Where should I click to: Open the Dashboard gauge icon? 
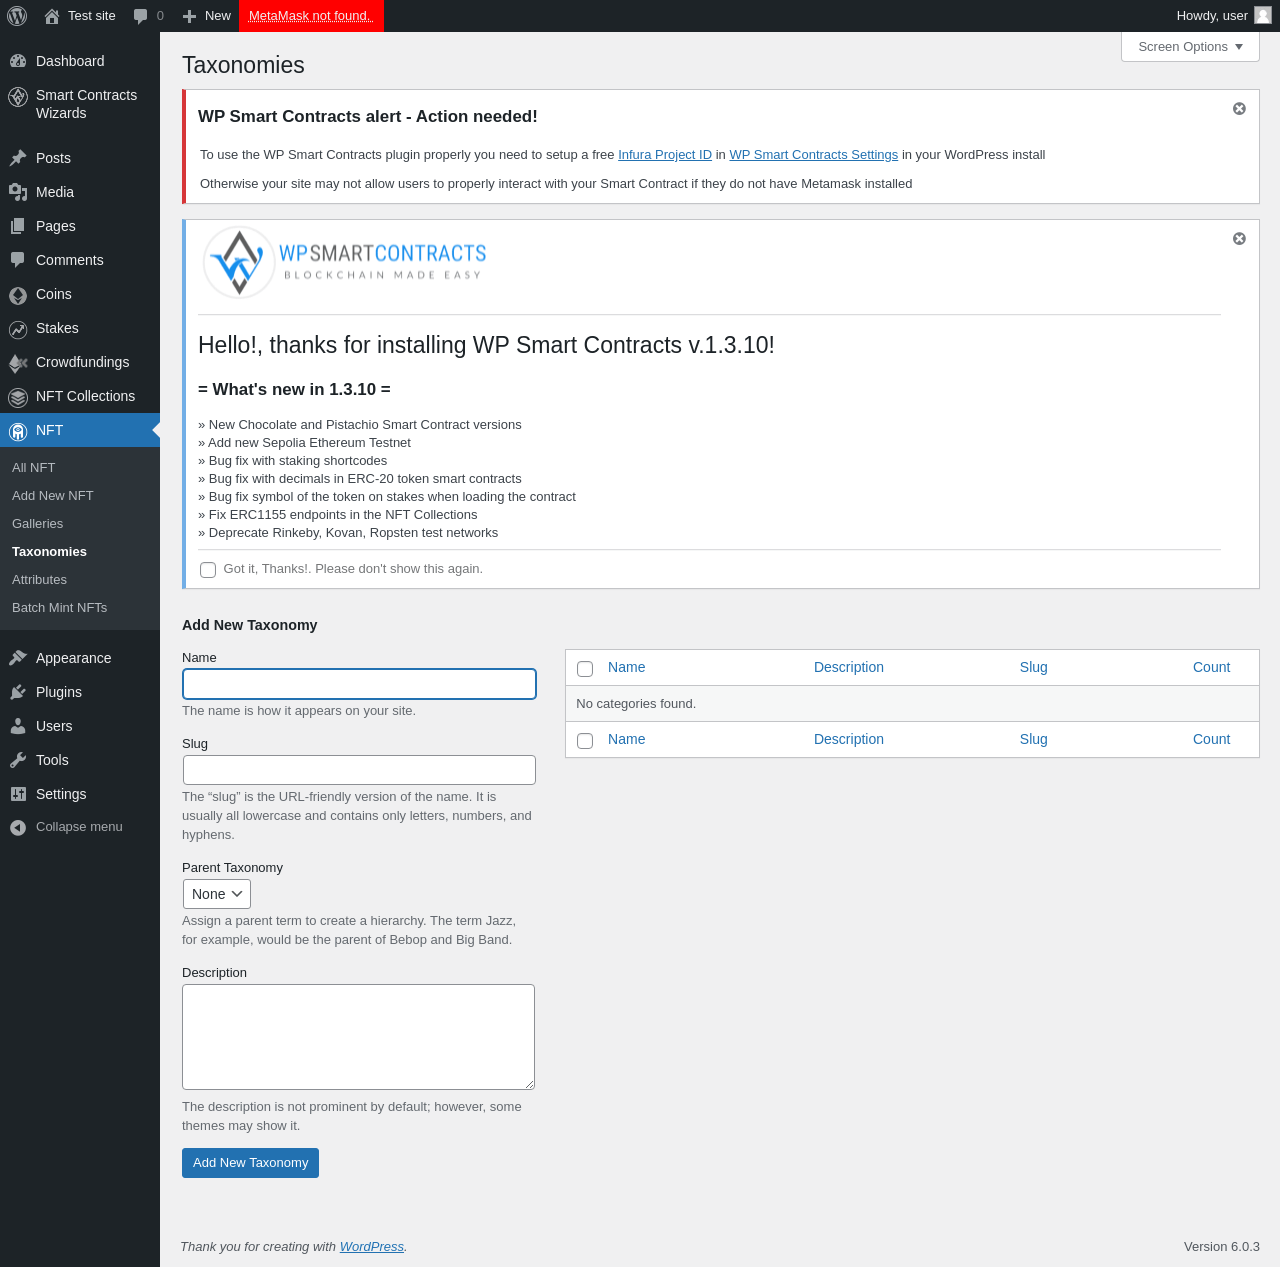18,61
